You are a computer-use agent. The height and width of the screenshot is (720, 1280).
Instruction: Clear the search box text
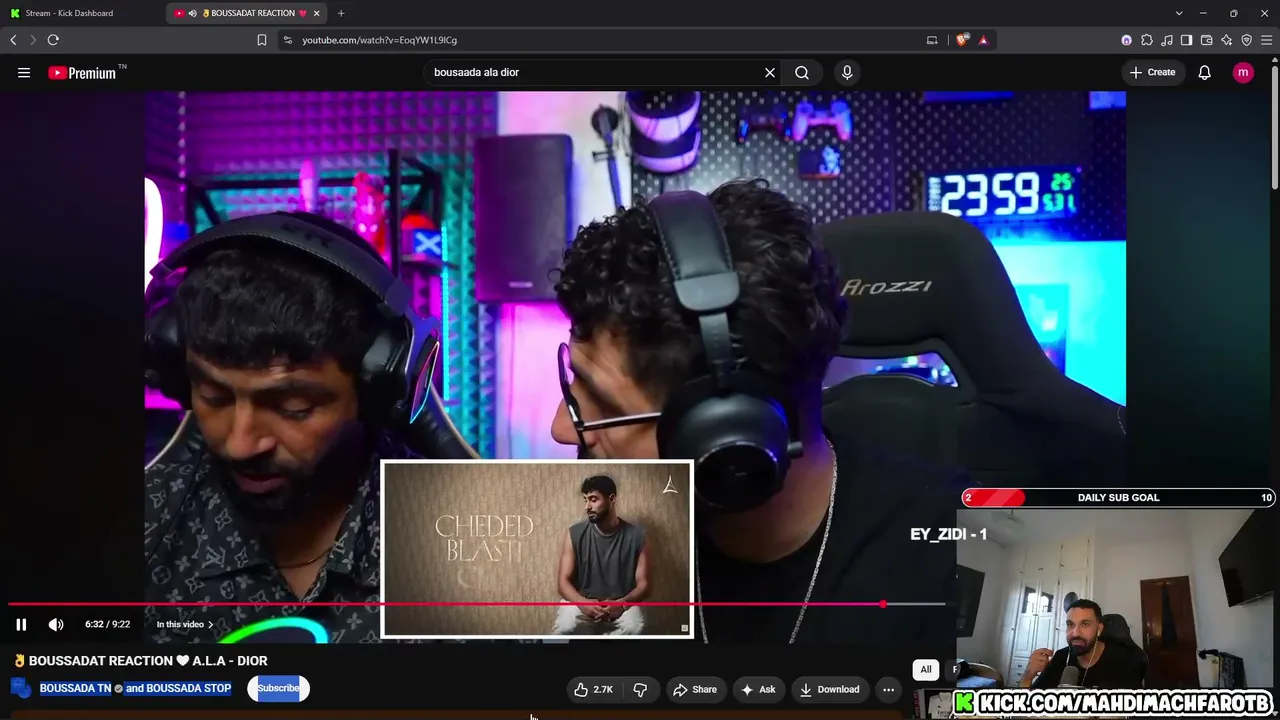tap(770, 72)
